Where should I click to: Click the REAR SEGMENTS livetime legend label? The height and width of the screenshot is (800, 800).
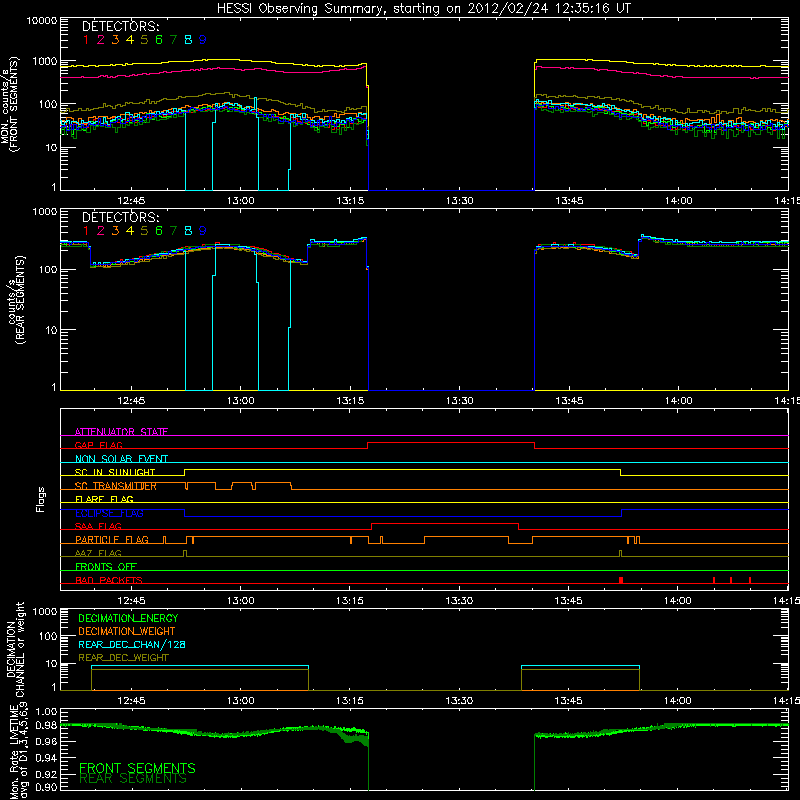pyautogui.click(x=133, y=779)
